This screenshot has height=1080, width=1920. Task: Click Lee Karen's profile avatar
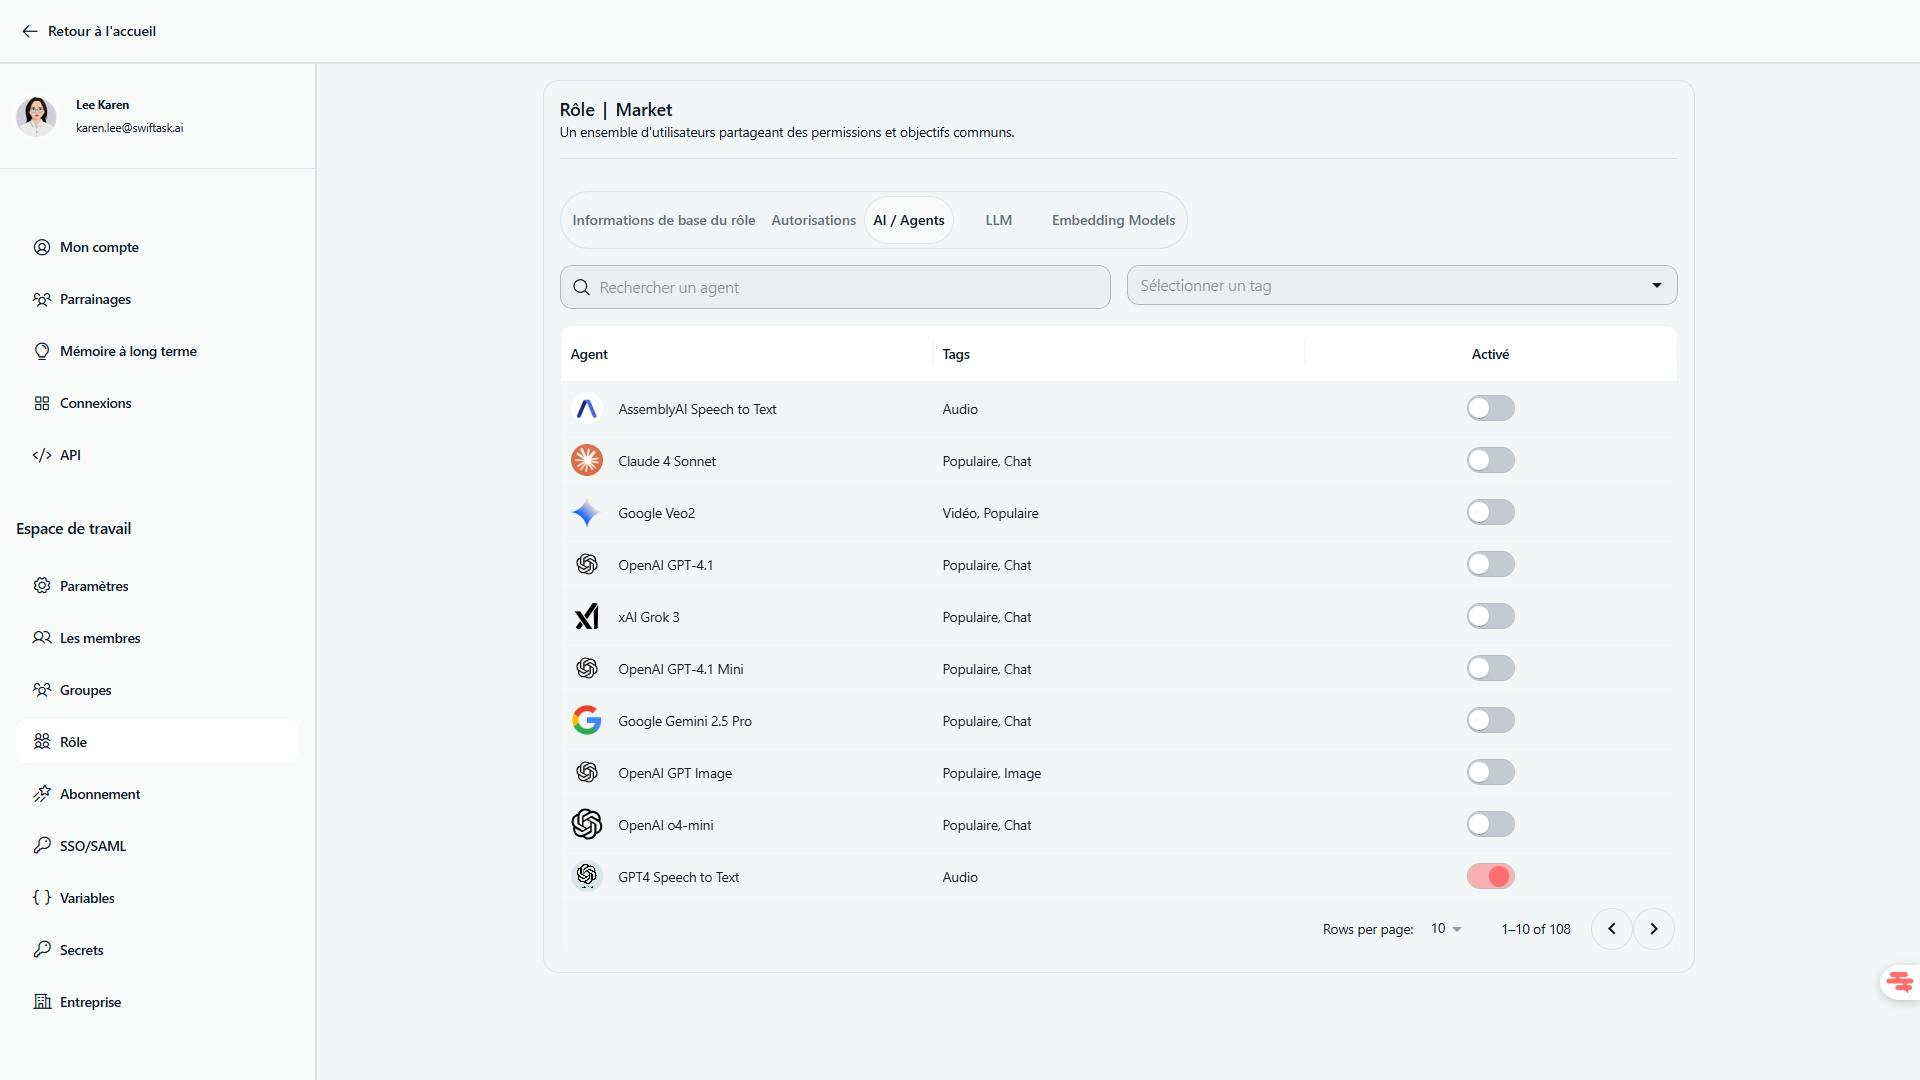tap(37, 116)
